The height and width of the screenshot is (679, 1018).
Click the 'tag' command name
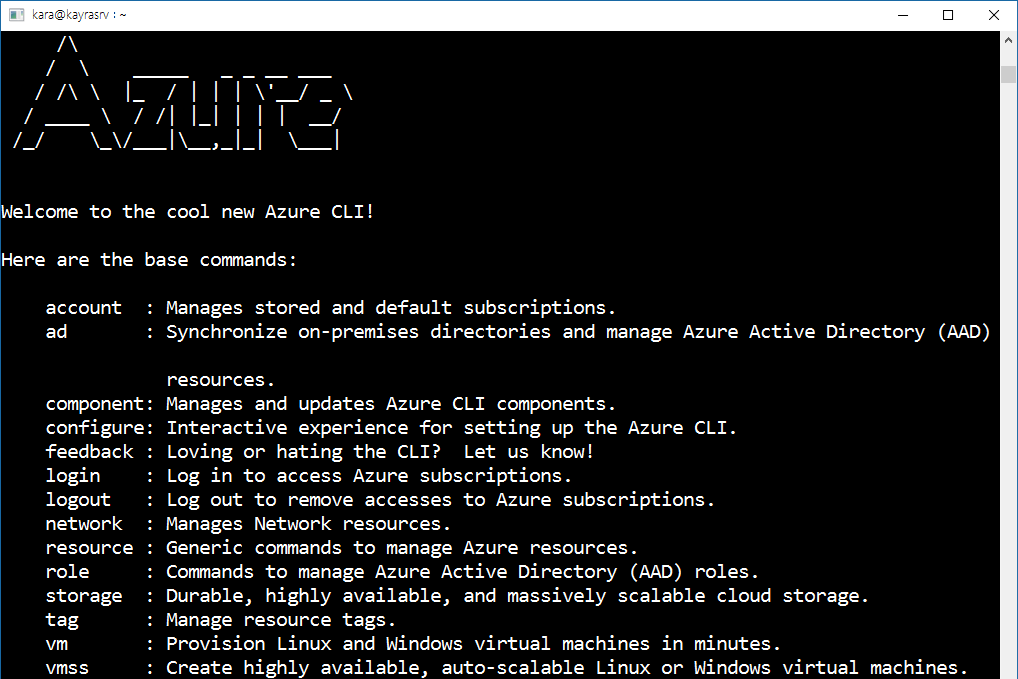click(62, 620)
